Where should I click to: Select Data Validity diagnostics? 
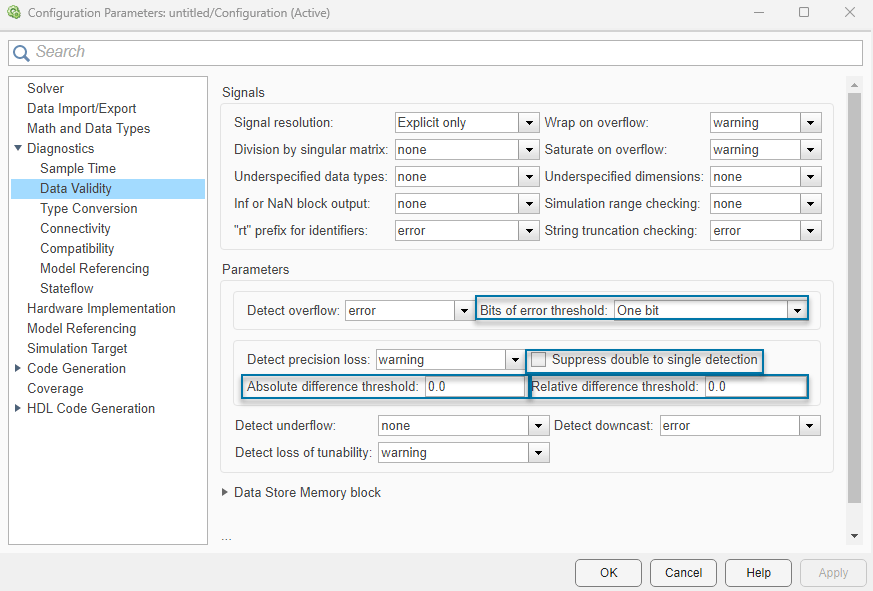pyautogui.click(x=108, y=188)
